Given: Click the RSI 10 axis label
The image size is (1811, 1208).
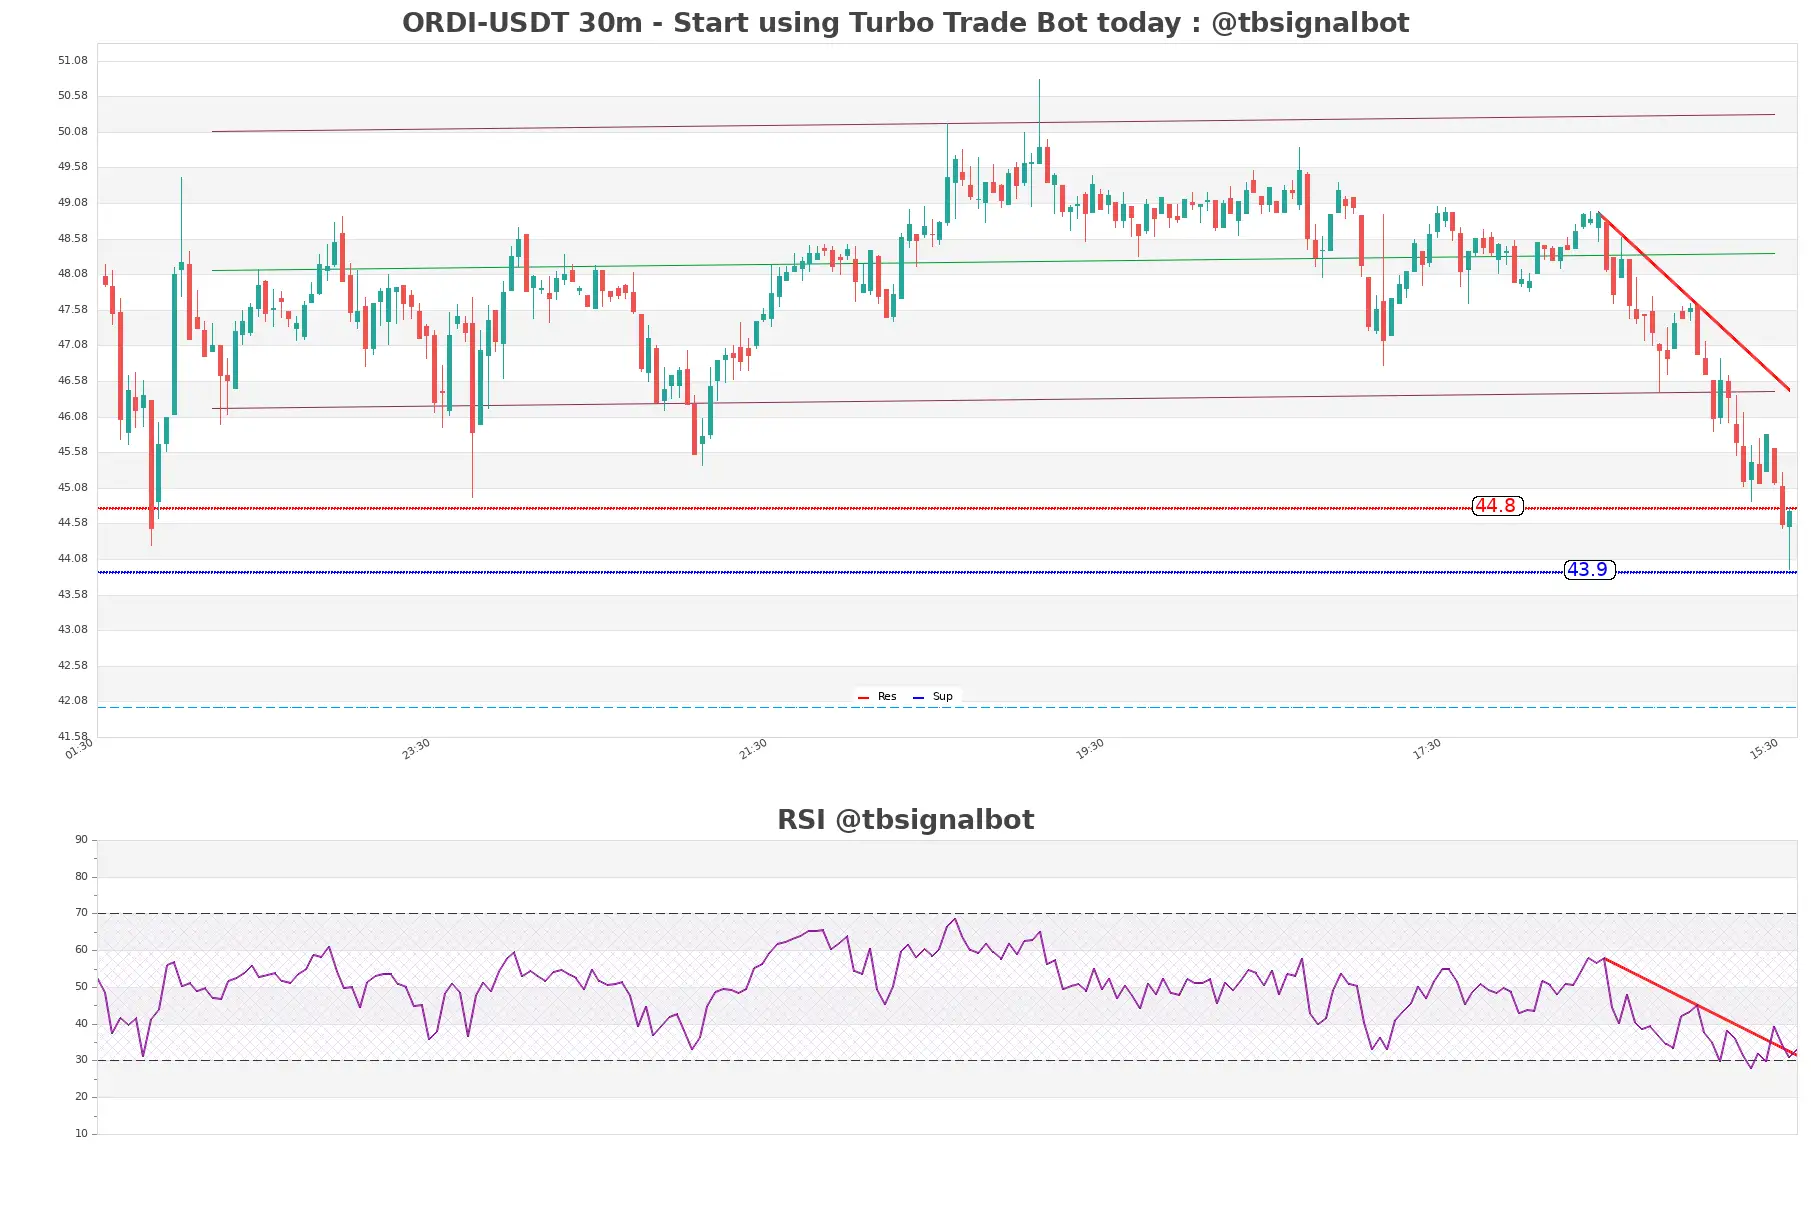Looking at the screenshot, I should pos(81,1134).
